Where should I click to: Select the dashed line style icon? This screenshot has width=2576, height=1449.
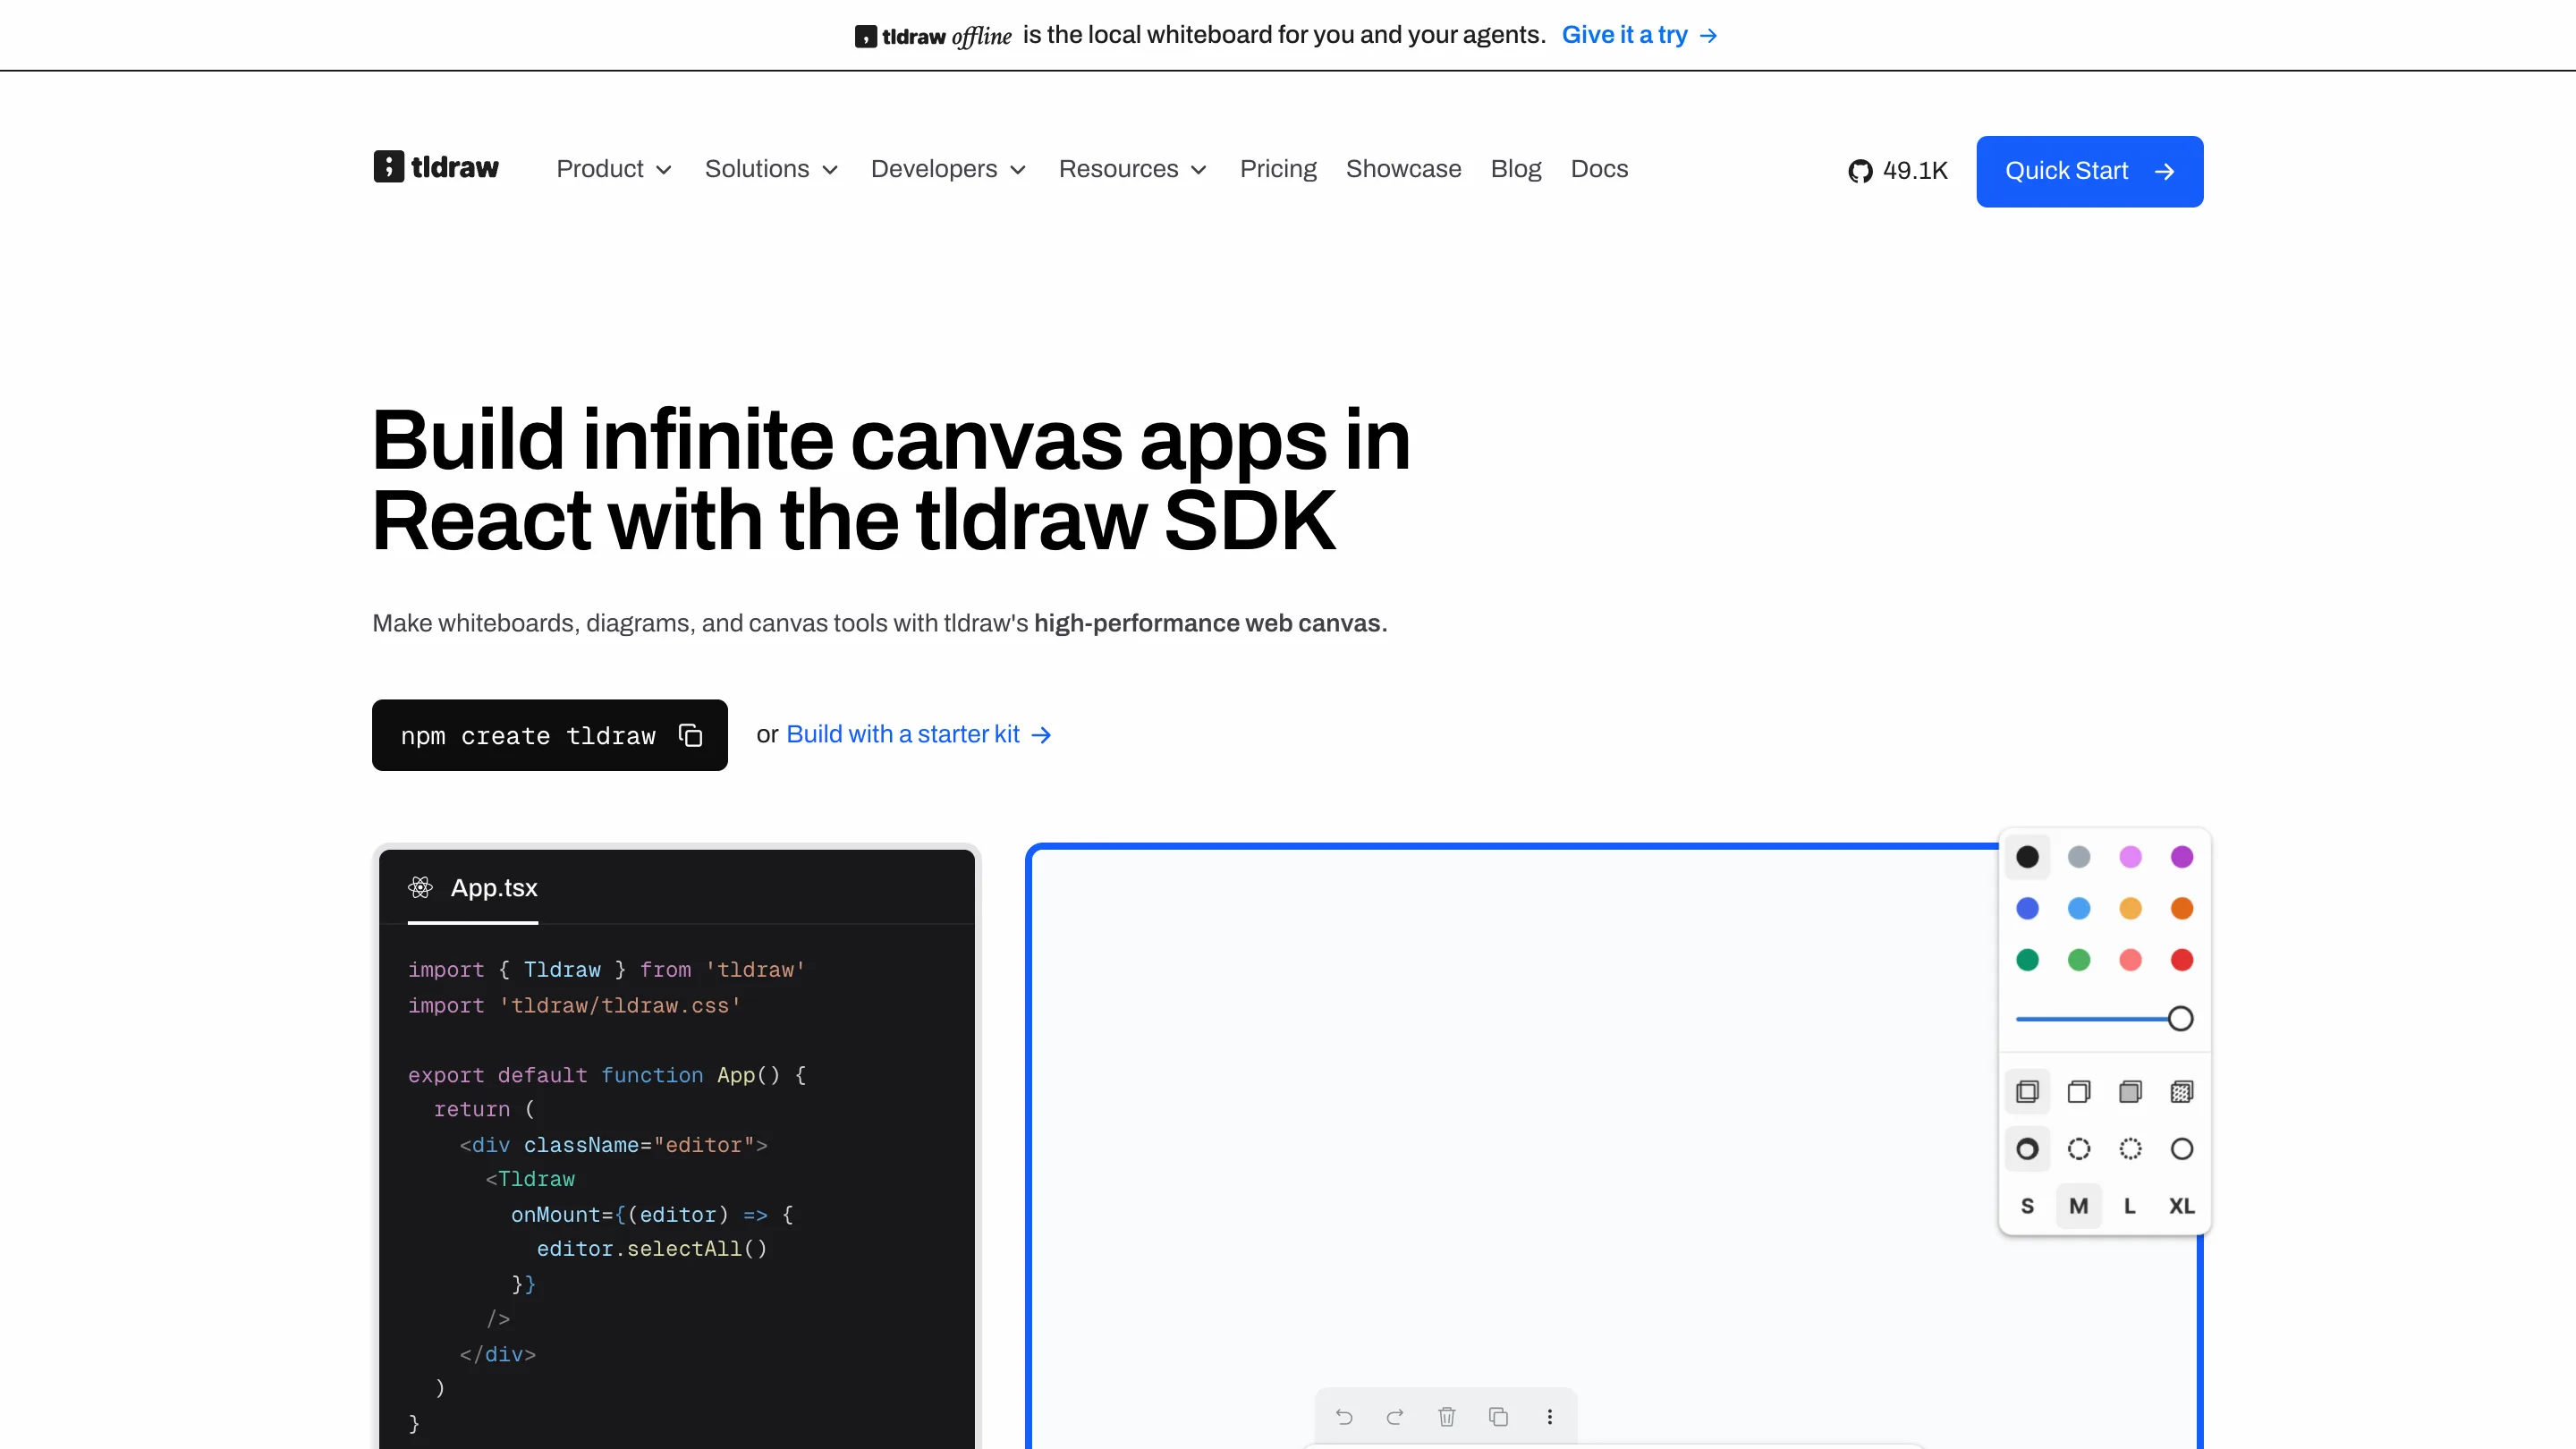[x=2079, y=1149]
